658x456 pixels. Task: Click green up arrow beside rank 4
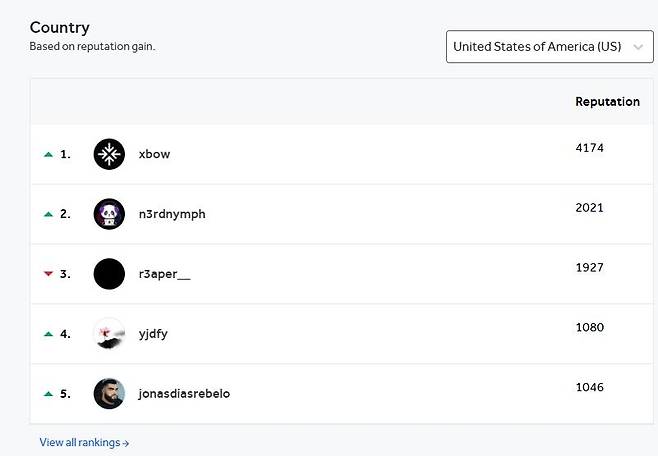pyautogui.click(x=48, y=334)
